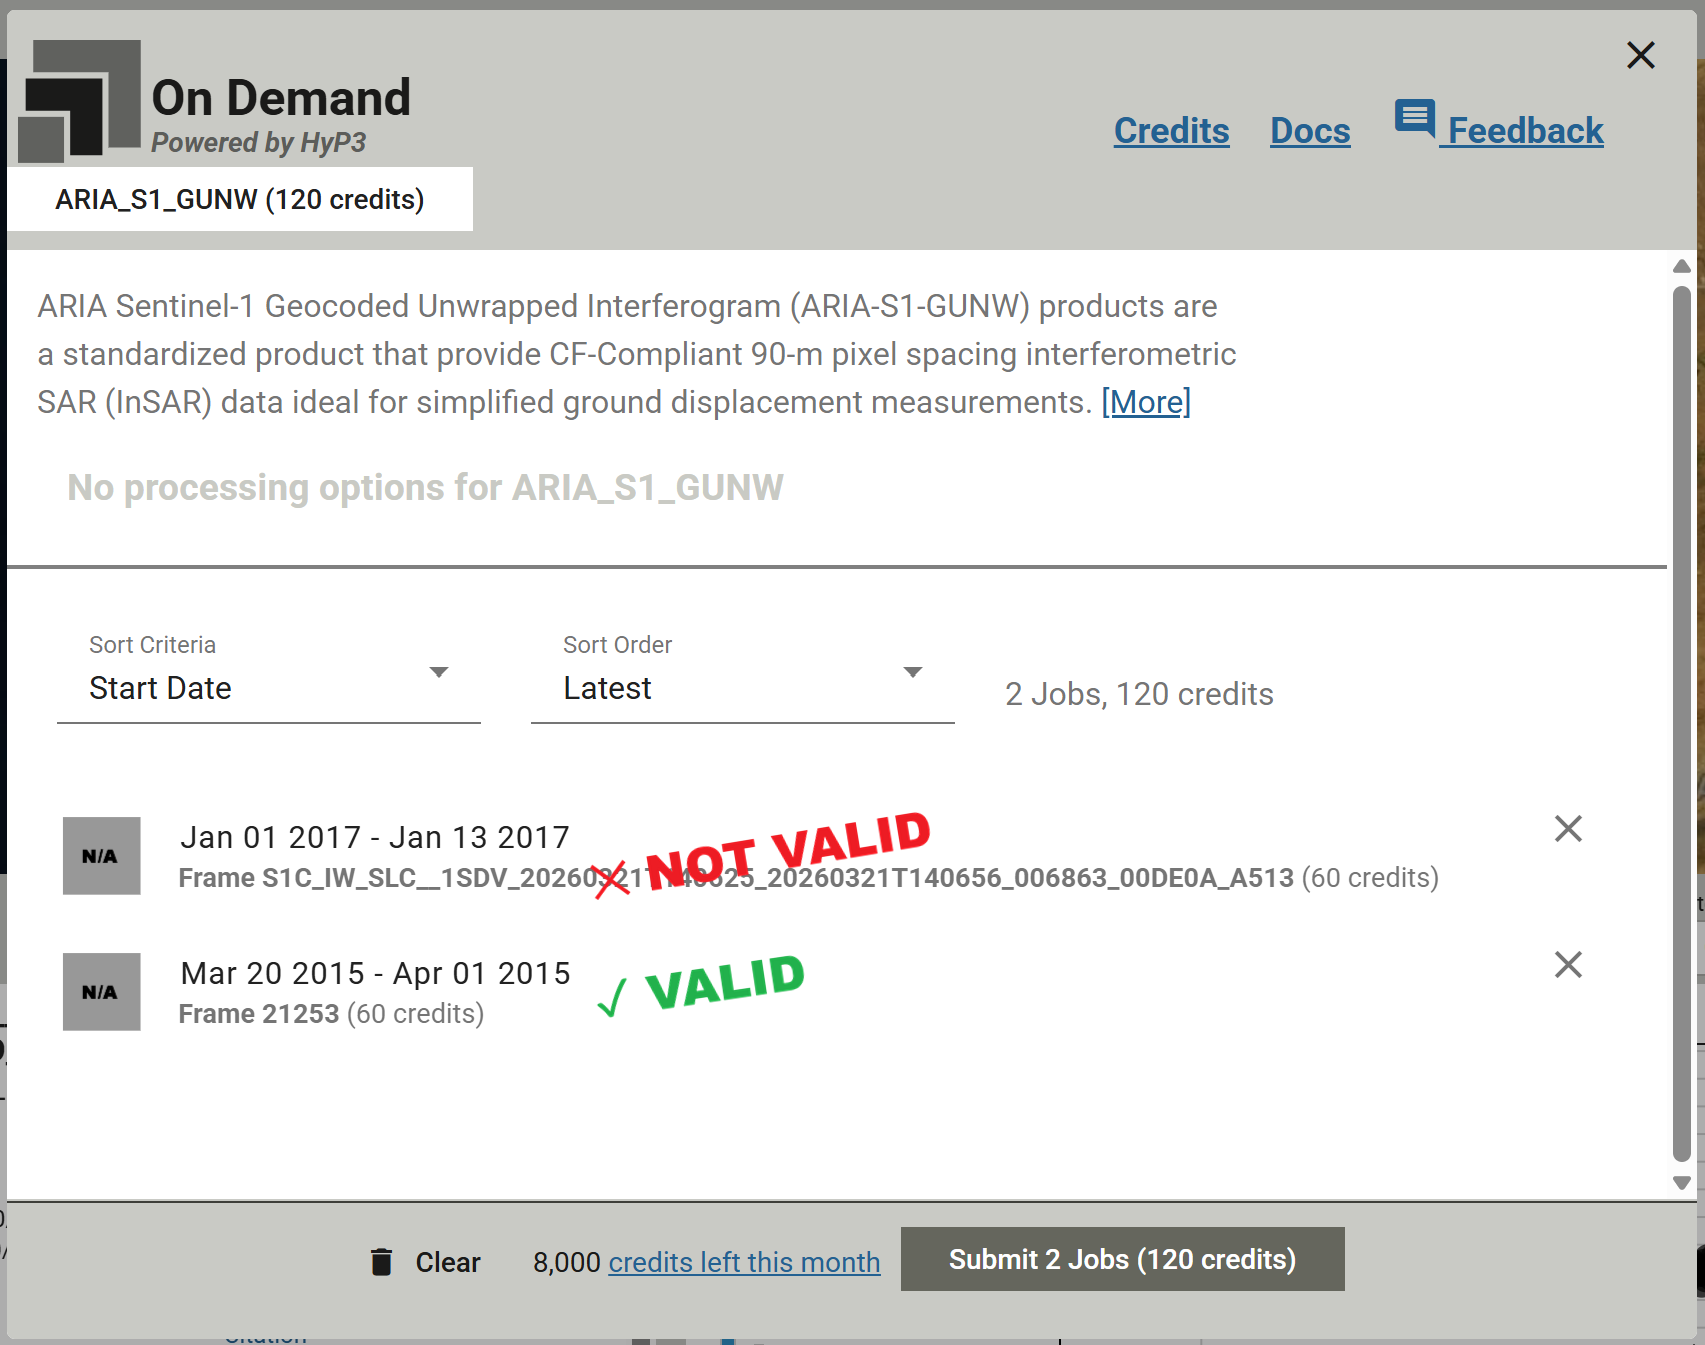
Task: Open the Docs link
Action: click(1309, 131)
